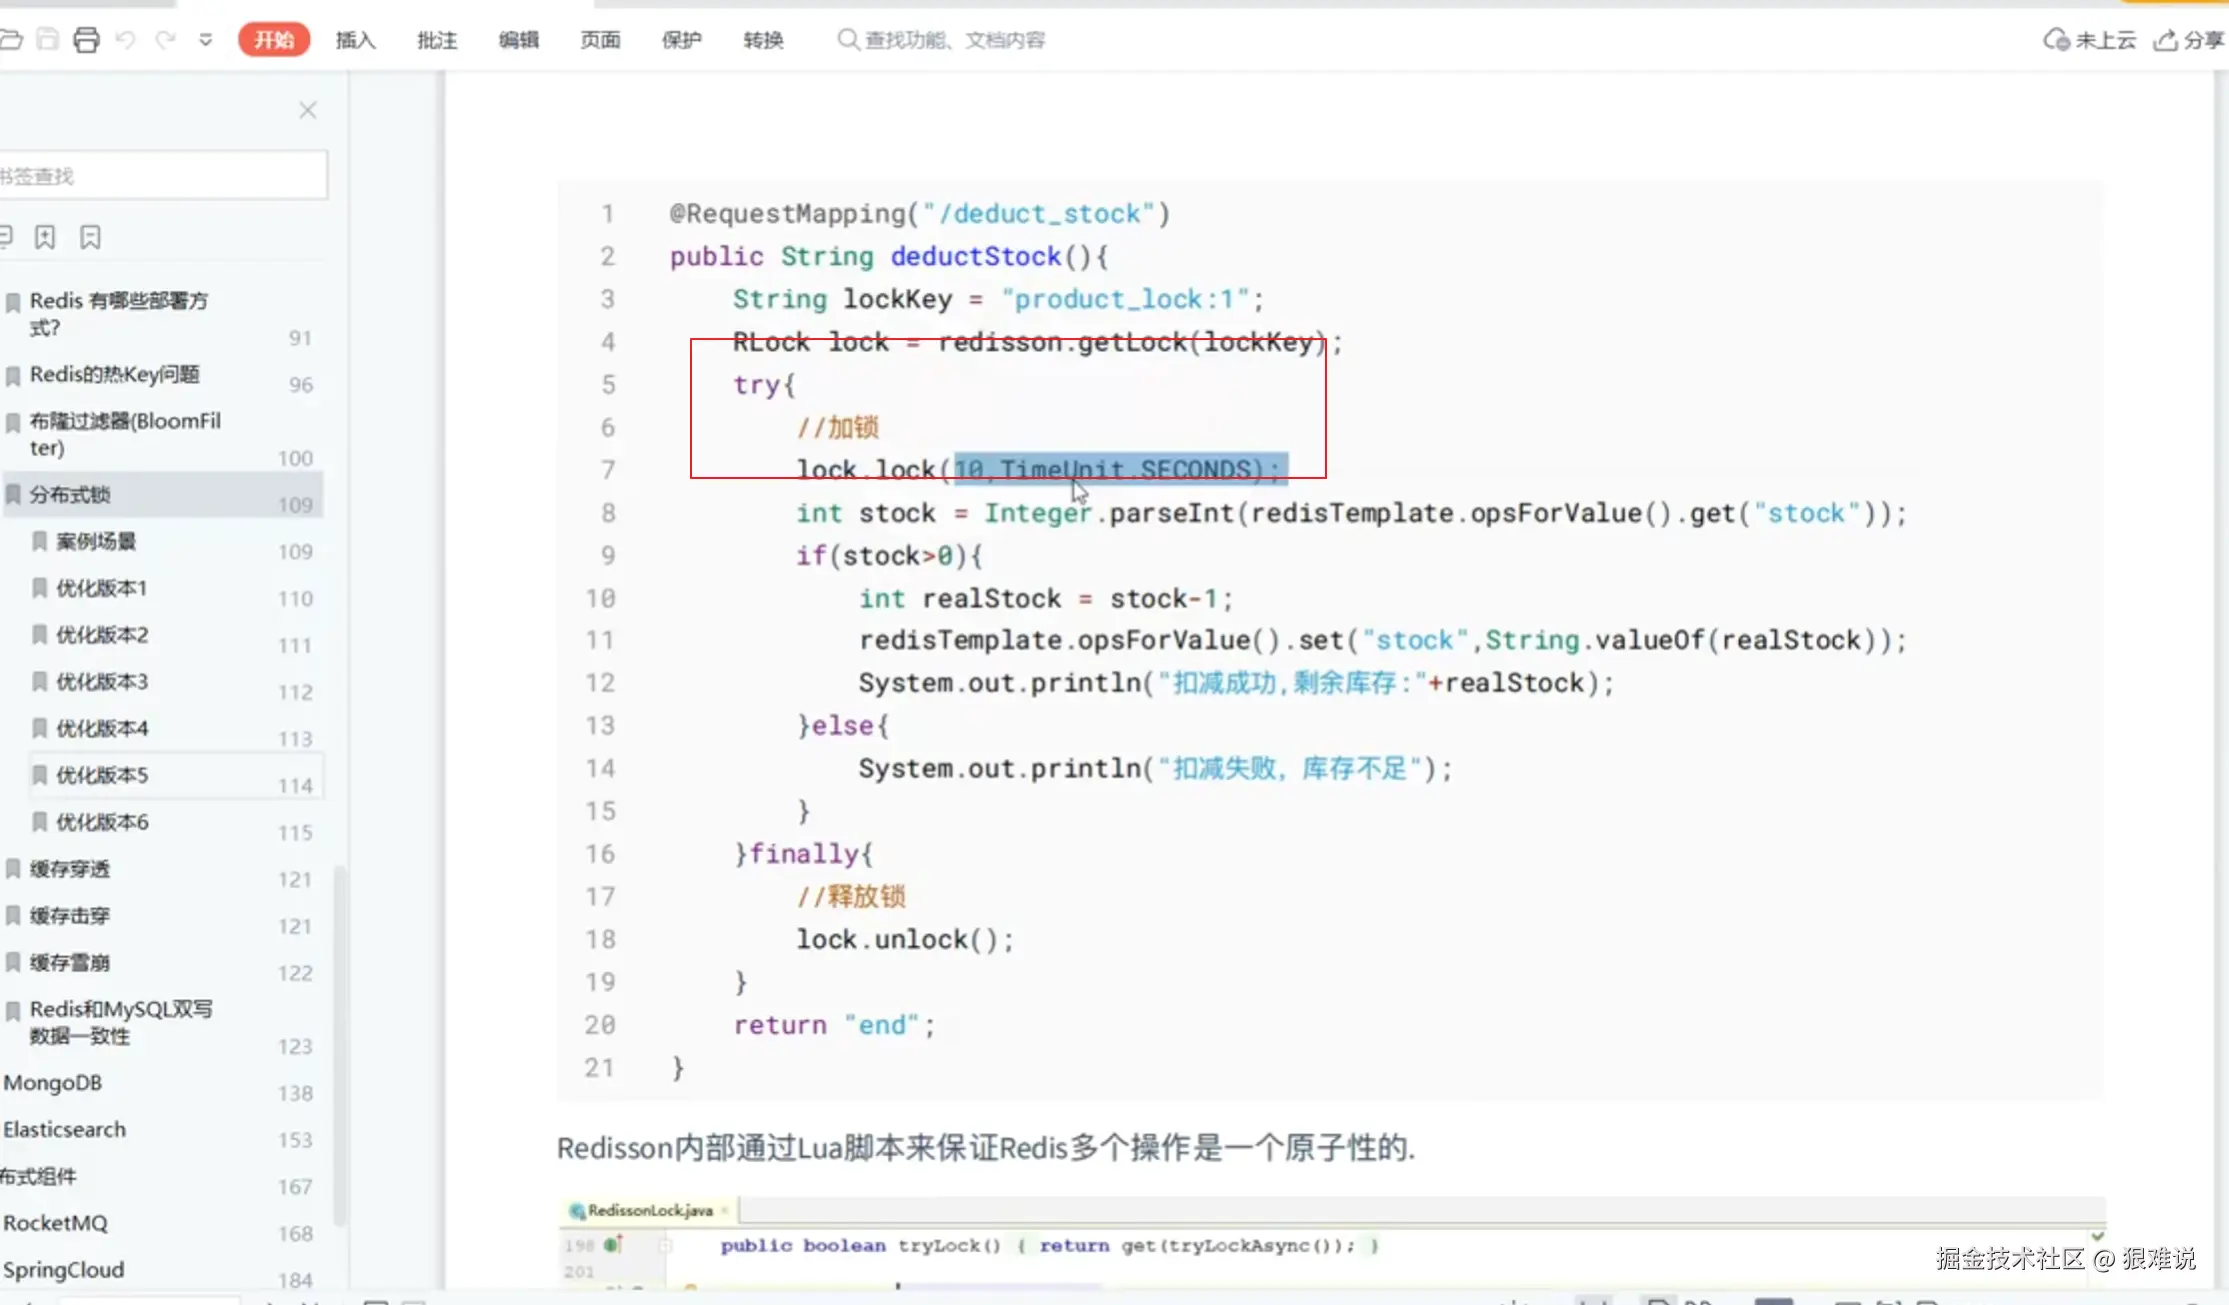Switch to the 保护 tab
Viewport: 2229px width, 1305px height.
point(681,40)
